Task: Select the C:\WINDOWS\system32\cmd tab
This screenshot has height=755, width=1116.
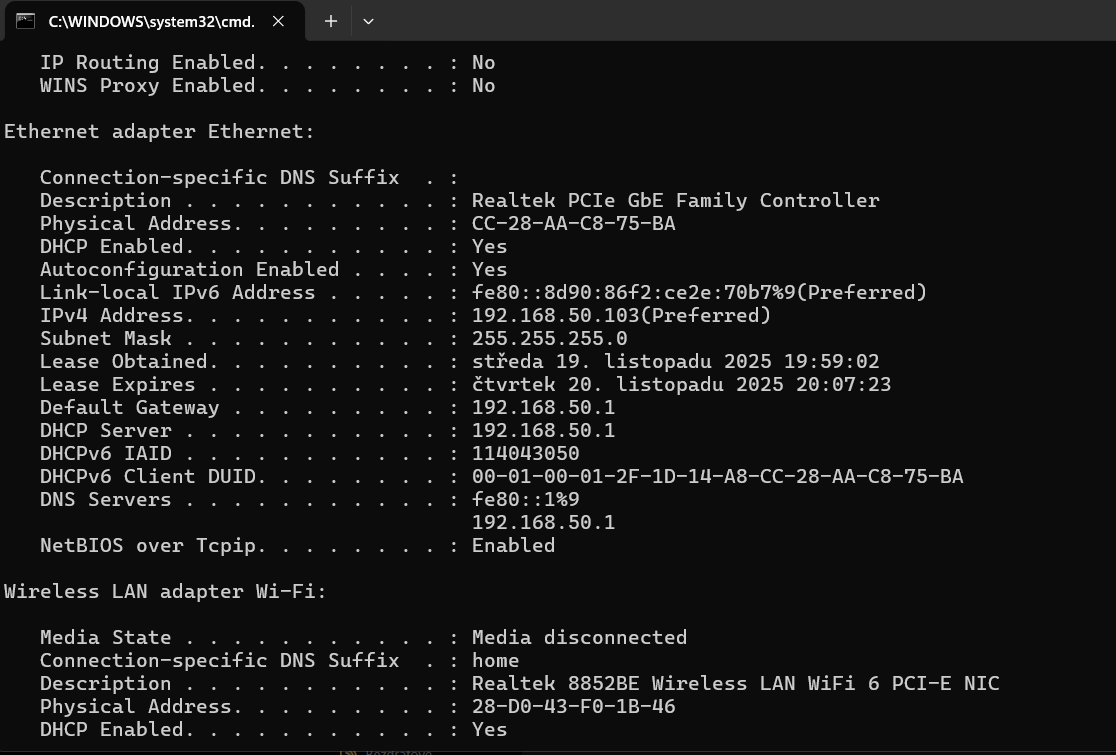Action: coord(150,21)
